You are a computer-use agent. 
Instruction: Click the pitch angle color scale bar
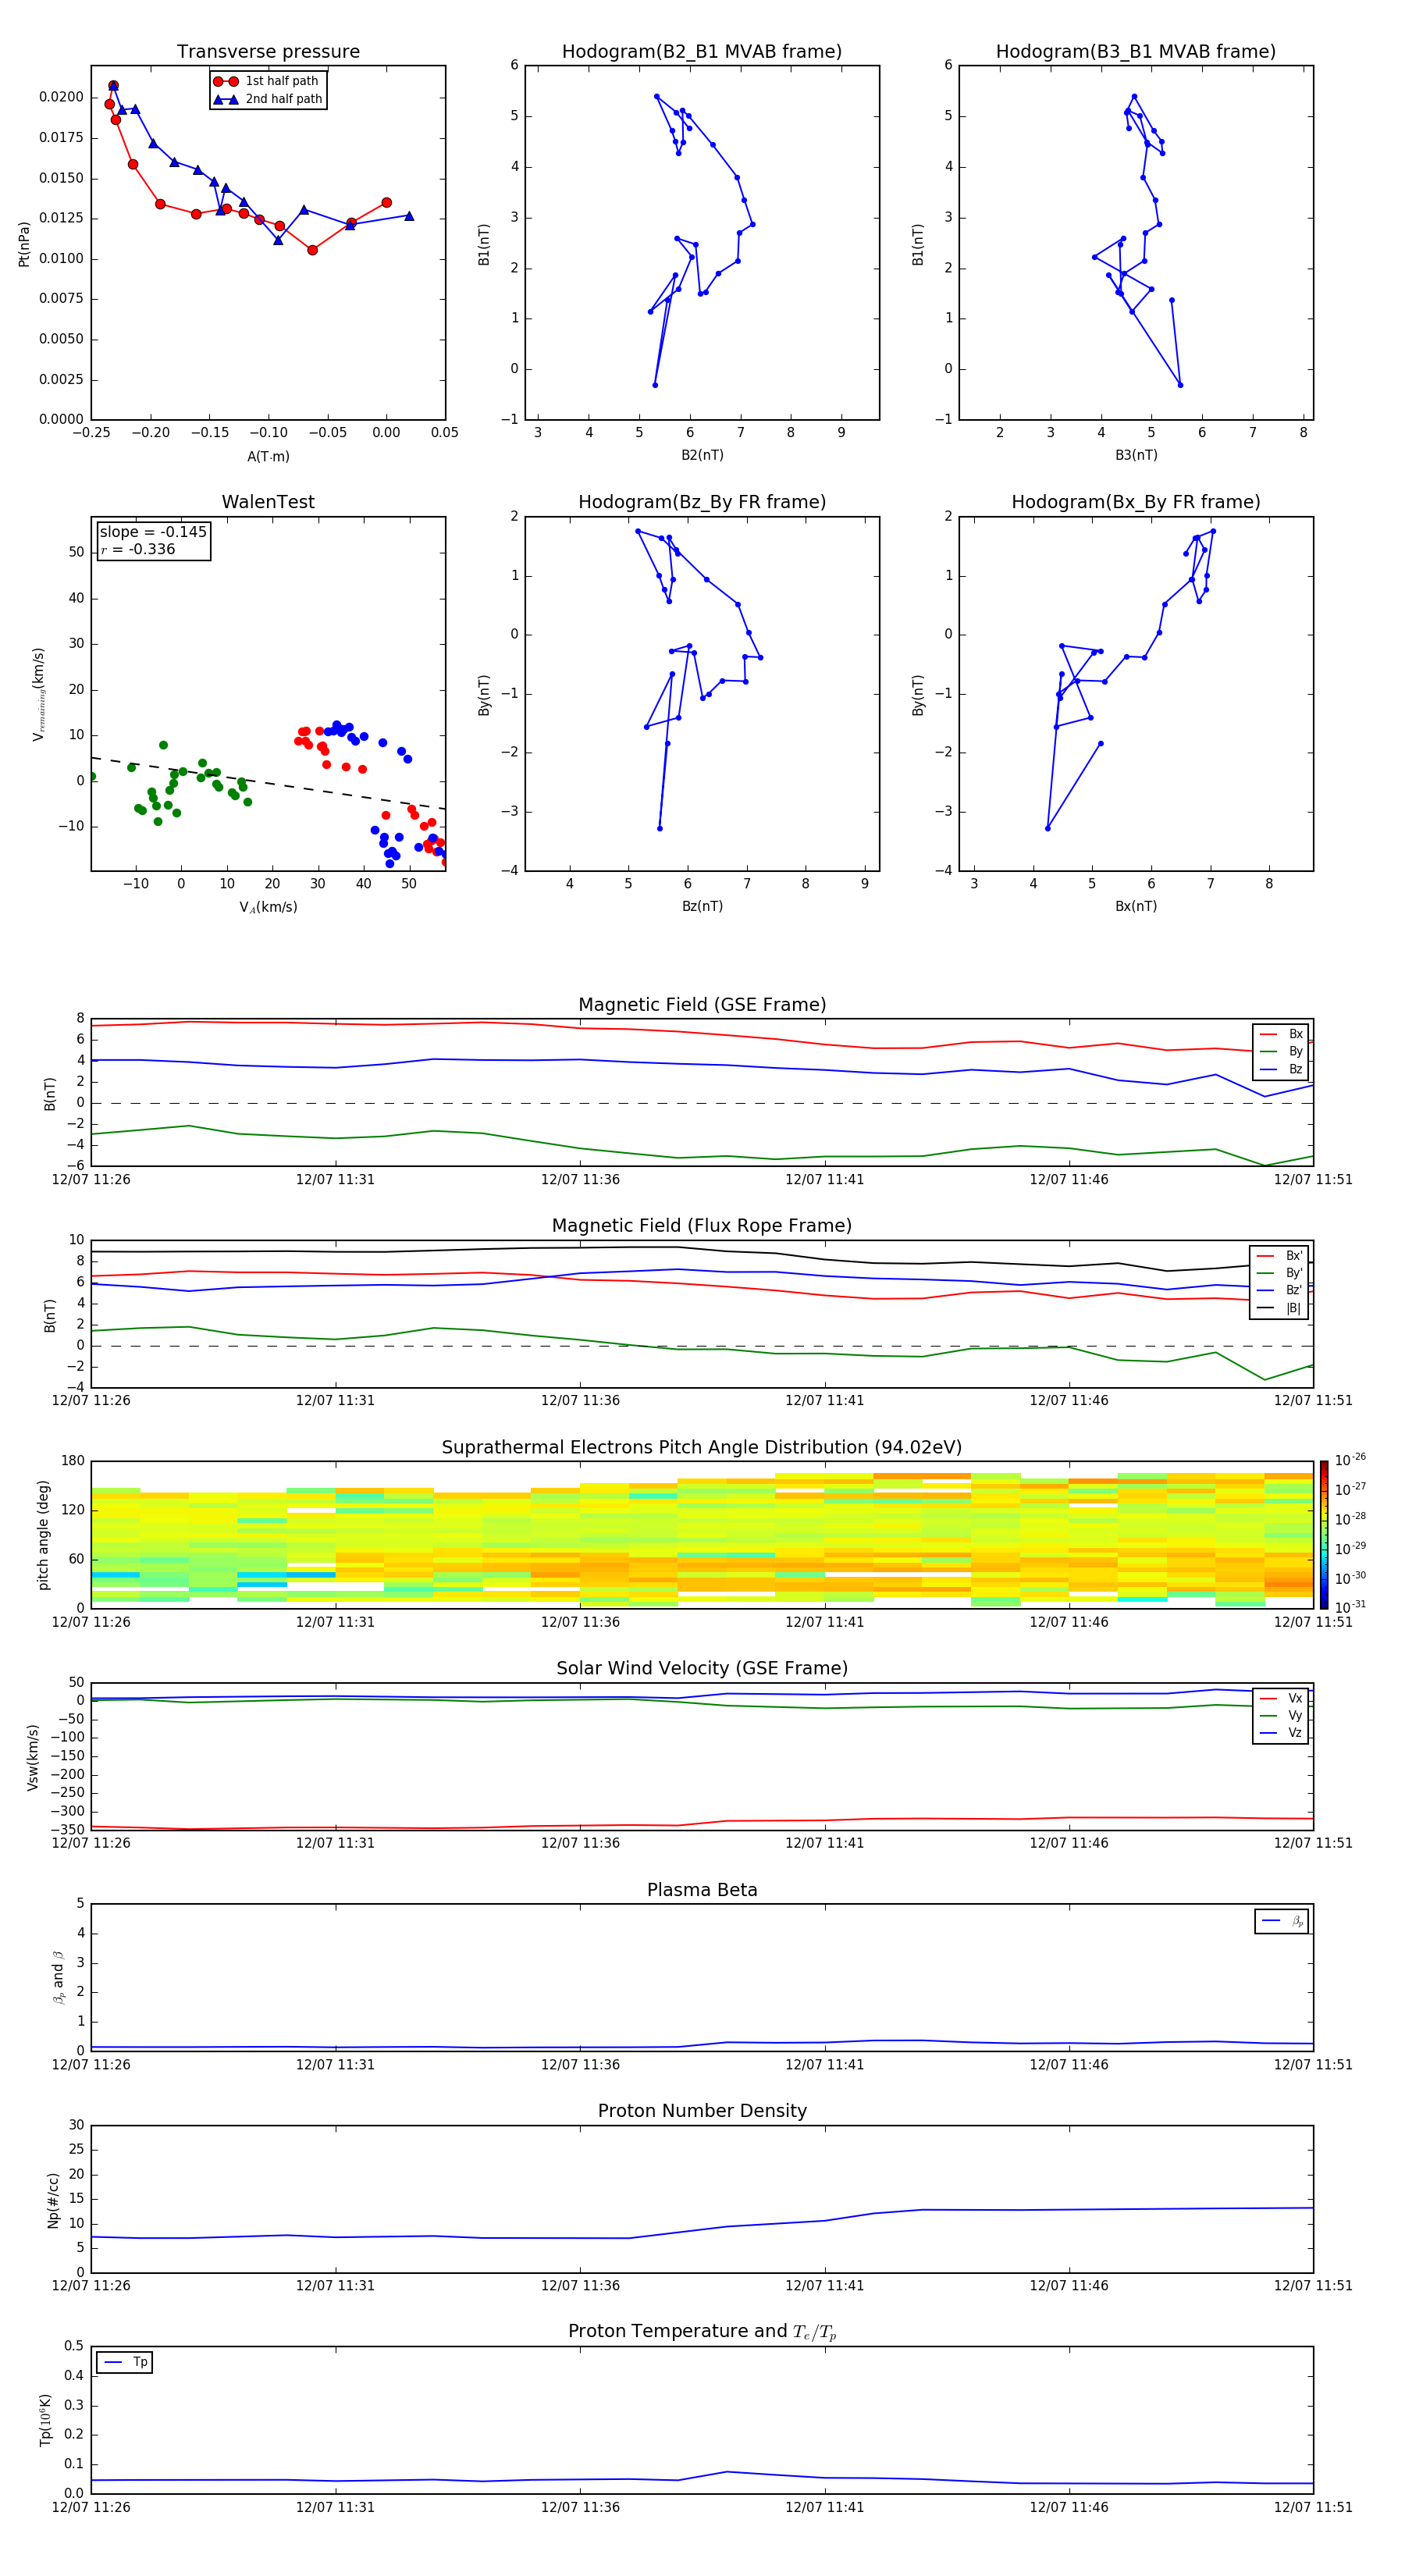(x=1324, y=1534)
